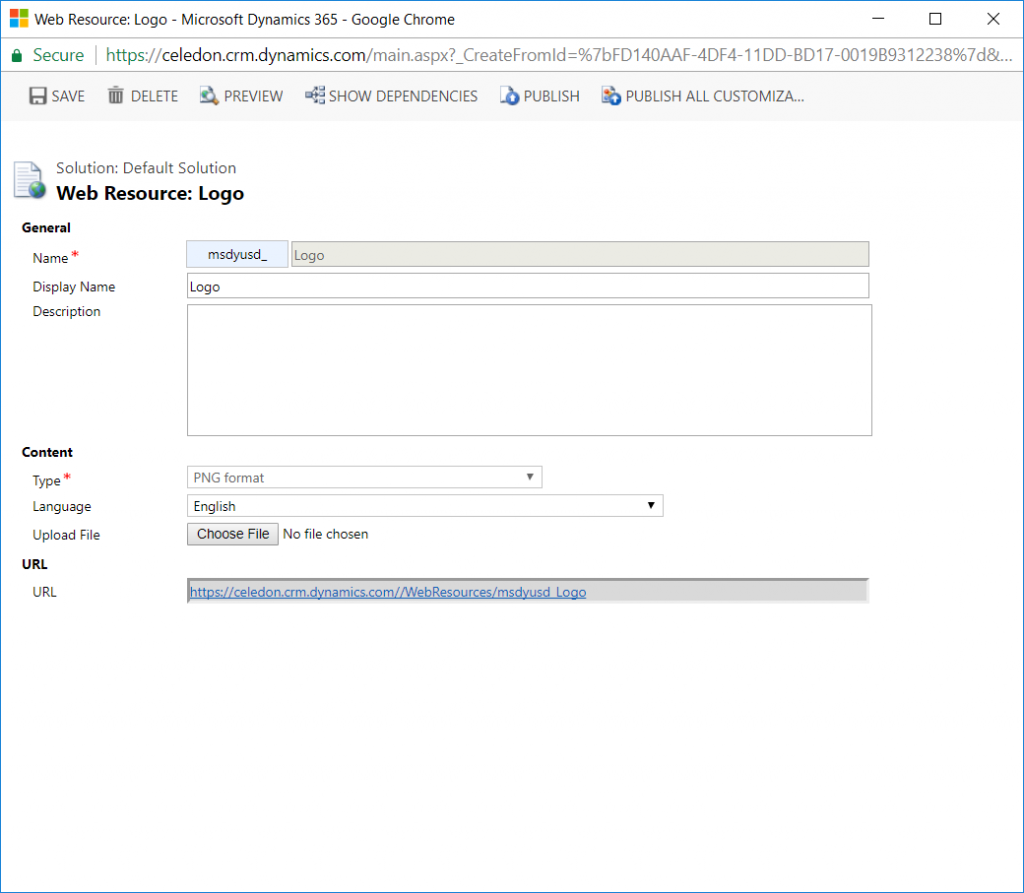The image size is (1024, 893).
Task: Close the Web Resource window
Action: click(x=993, y=19)
